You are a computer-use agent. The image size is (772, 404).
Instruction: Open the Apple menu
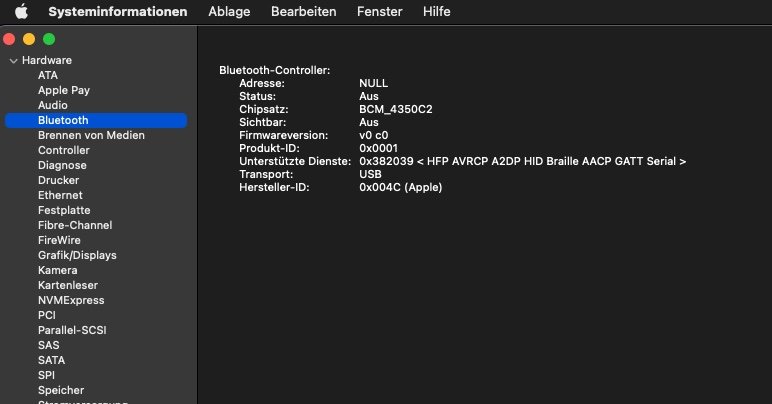tap(20, 12)
